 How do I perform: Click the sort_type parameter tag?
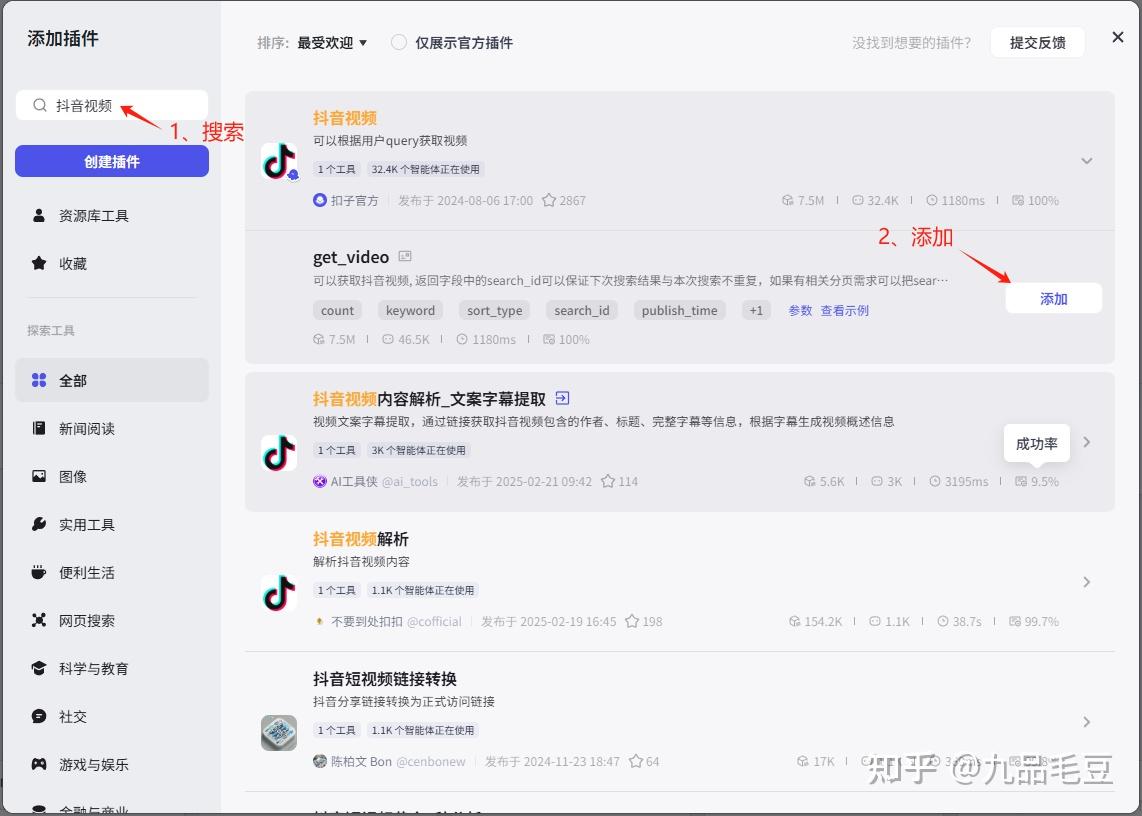495,310
